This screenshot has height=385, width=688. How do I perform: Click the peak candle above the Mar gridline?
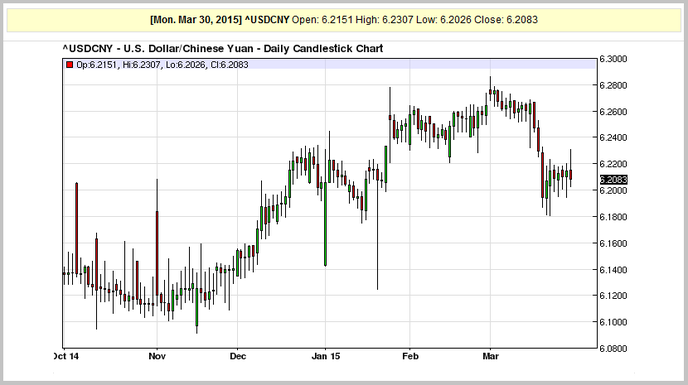(490, 91)
